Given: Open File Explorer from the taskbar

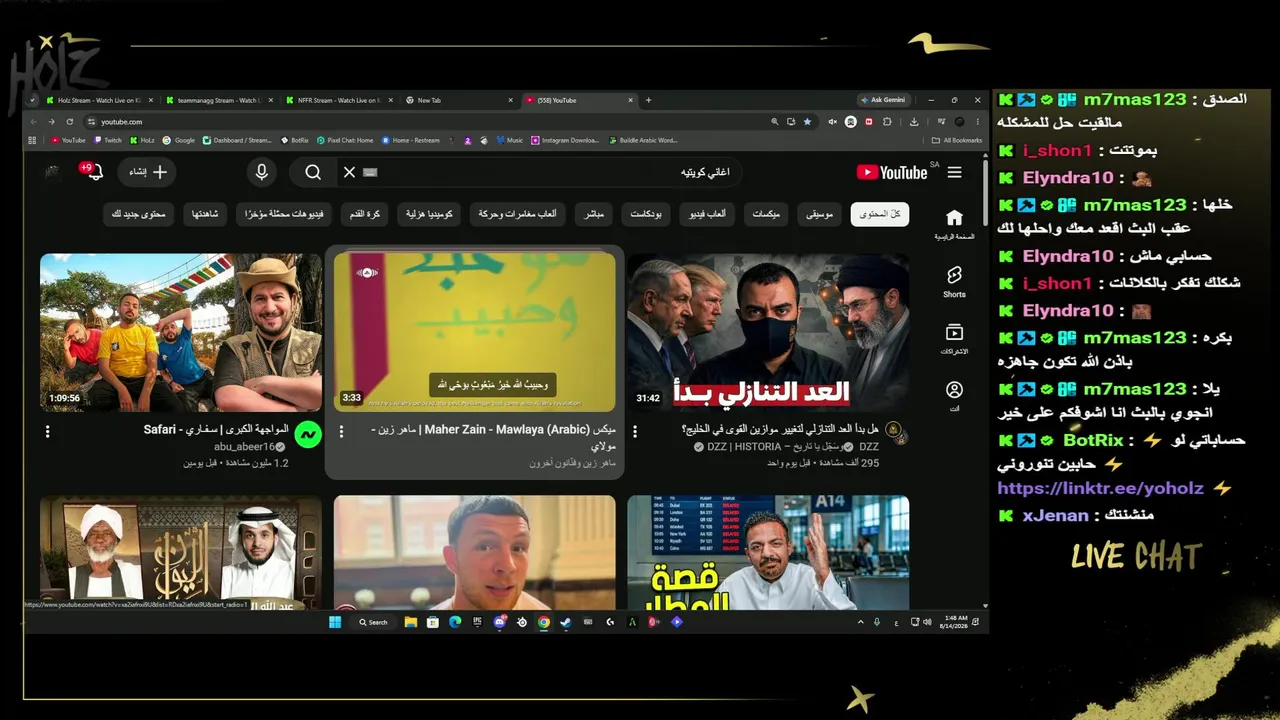Looking at the screenshot, I should pos(410,622).
